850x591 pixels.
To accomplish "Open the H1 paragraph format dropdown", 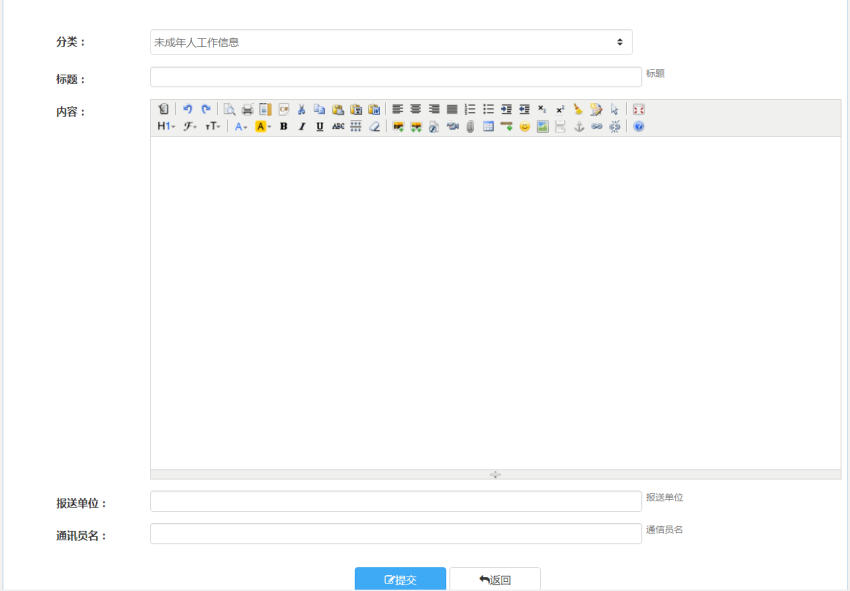I will click(x=166, y=126).
